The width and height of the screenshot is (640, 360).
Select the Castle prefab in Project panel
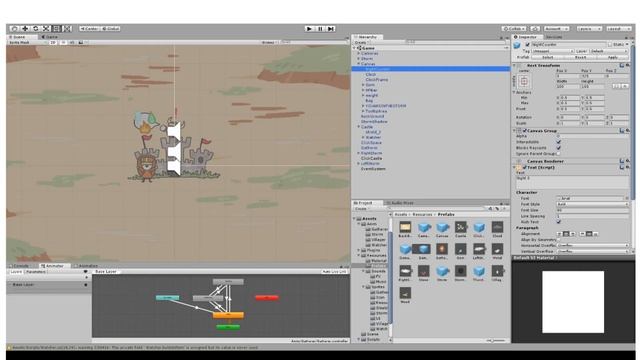coord(461,229)
